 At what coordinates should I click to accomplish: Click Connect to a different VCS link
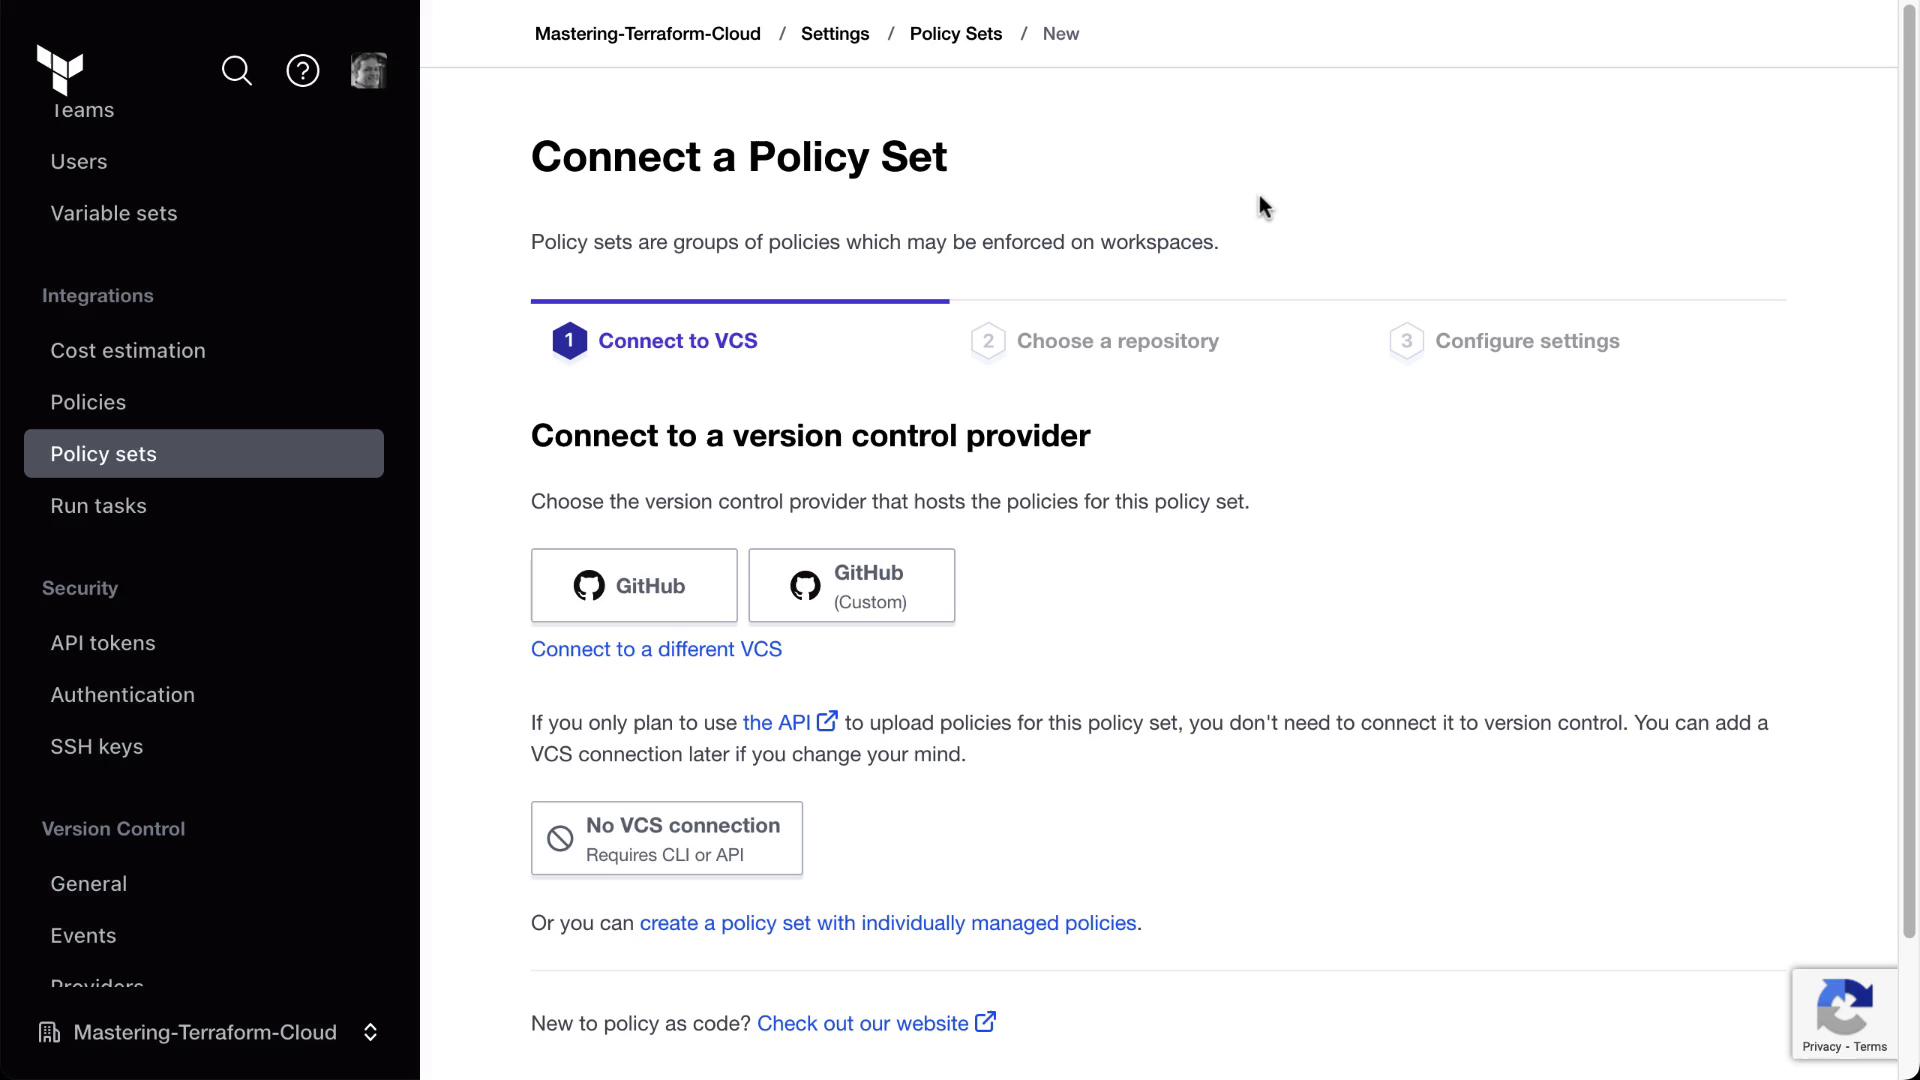tap(656, 649)
